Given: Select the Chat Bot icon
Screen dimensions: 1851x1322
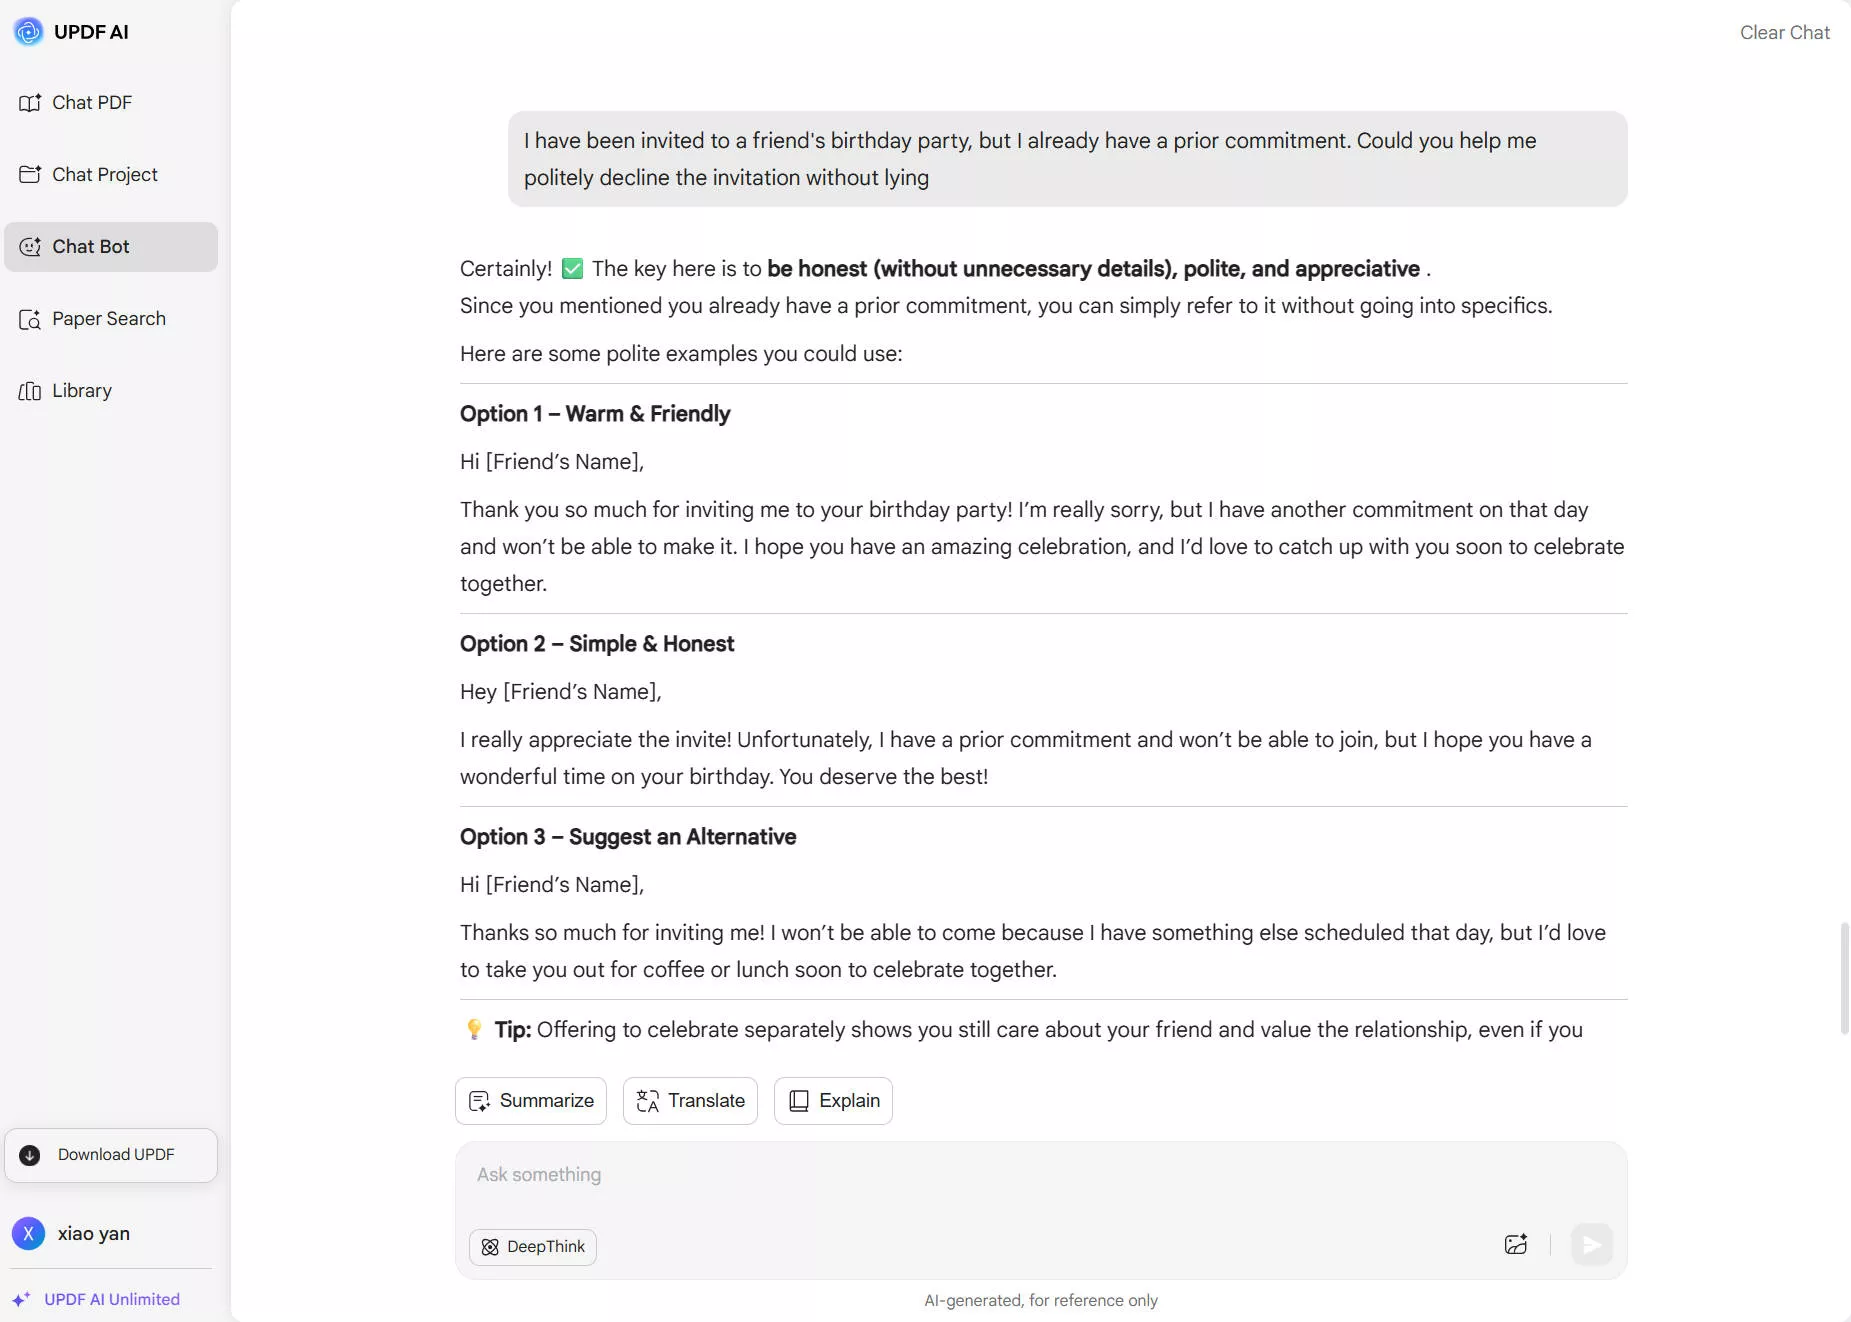Looking at the screenshot, I should (30, 247).
